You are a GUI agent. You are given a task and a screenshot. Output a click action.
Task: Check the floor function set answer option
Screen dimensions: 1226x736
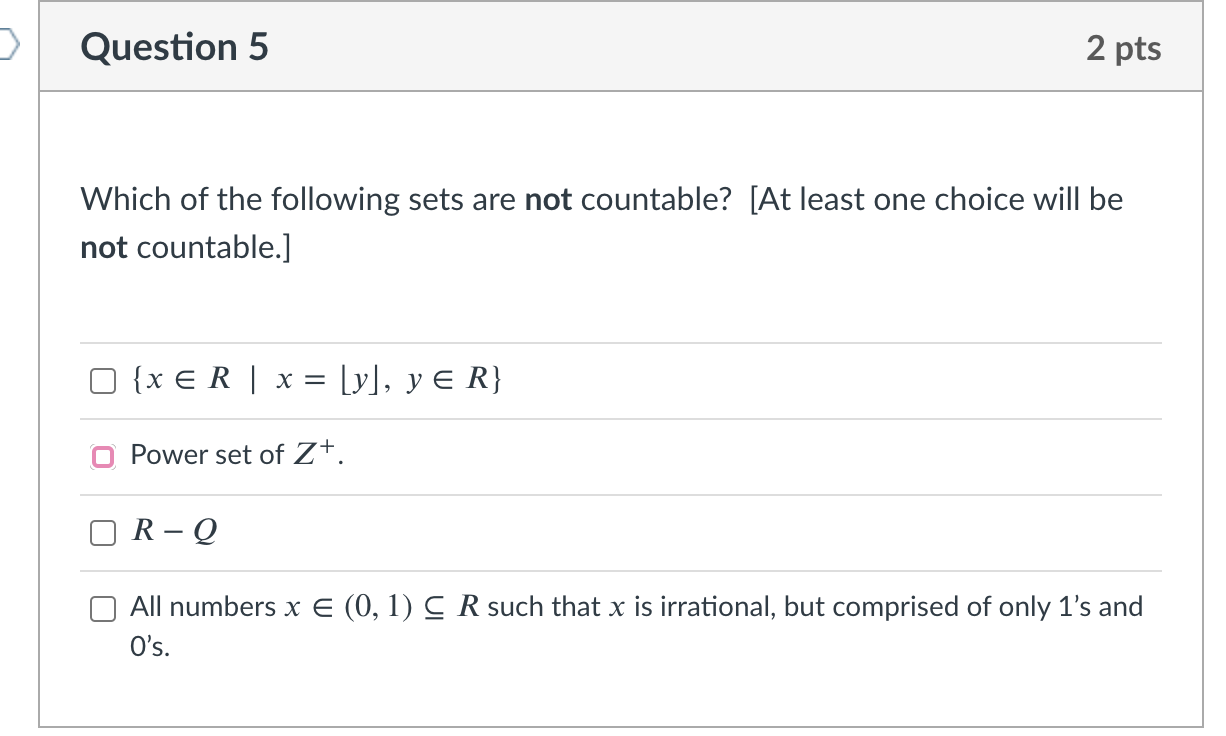tap(103, 380)
